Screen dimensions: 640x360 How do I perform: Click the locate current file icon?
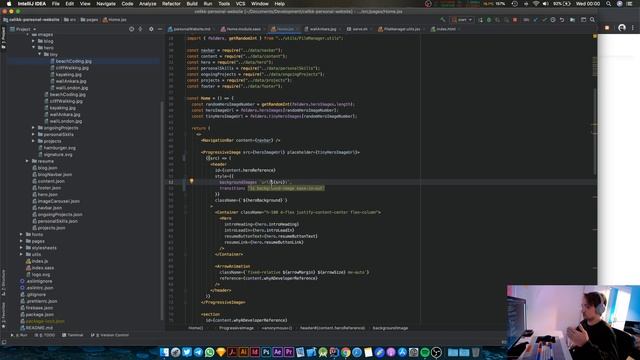pyautogui.click(x=131, y=29)
